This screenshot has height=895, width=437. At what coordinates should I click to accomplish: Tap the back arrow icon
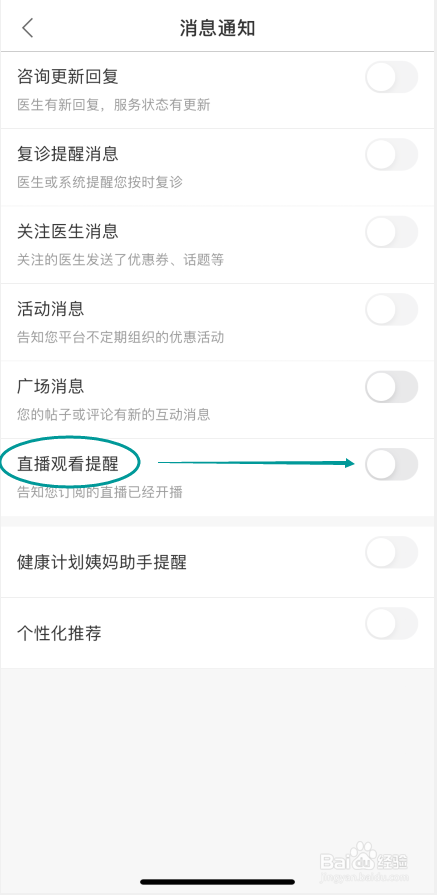(27, 27)
